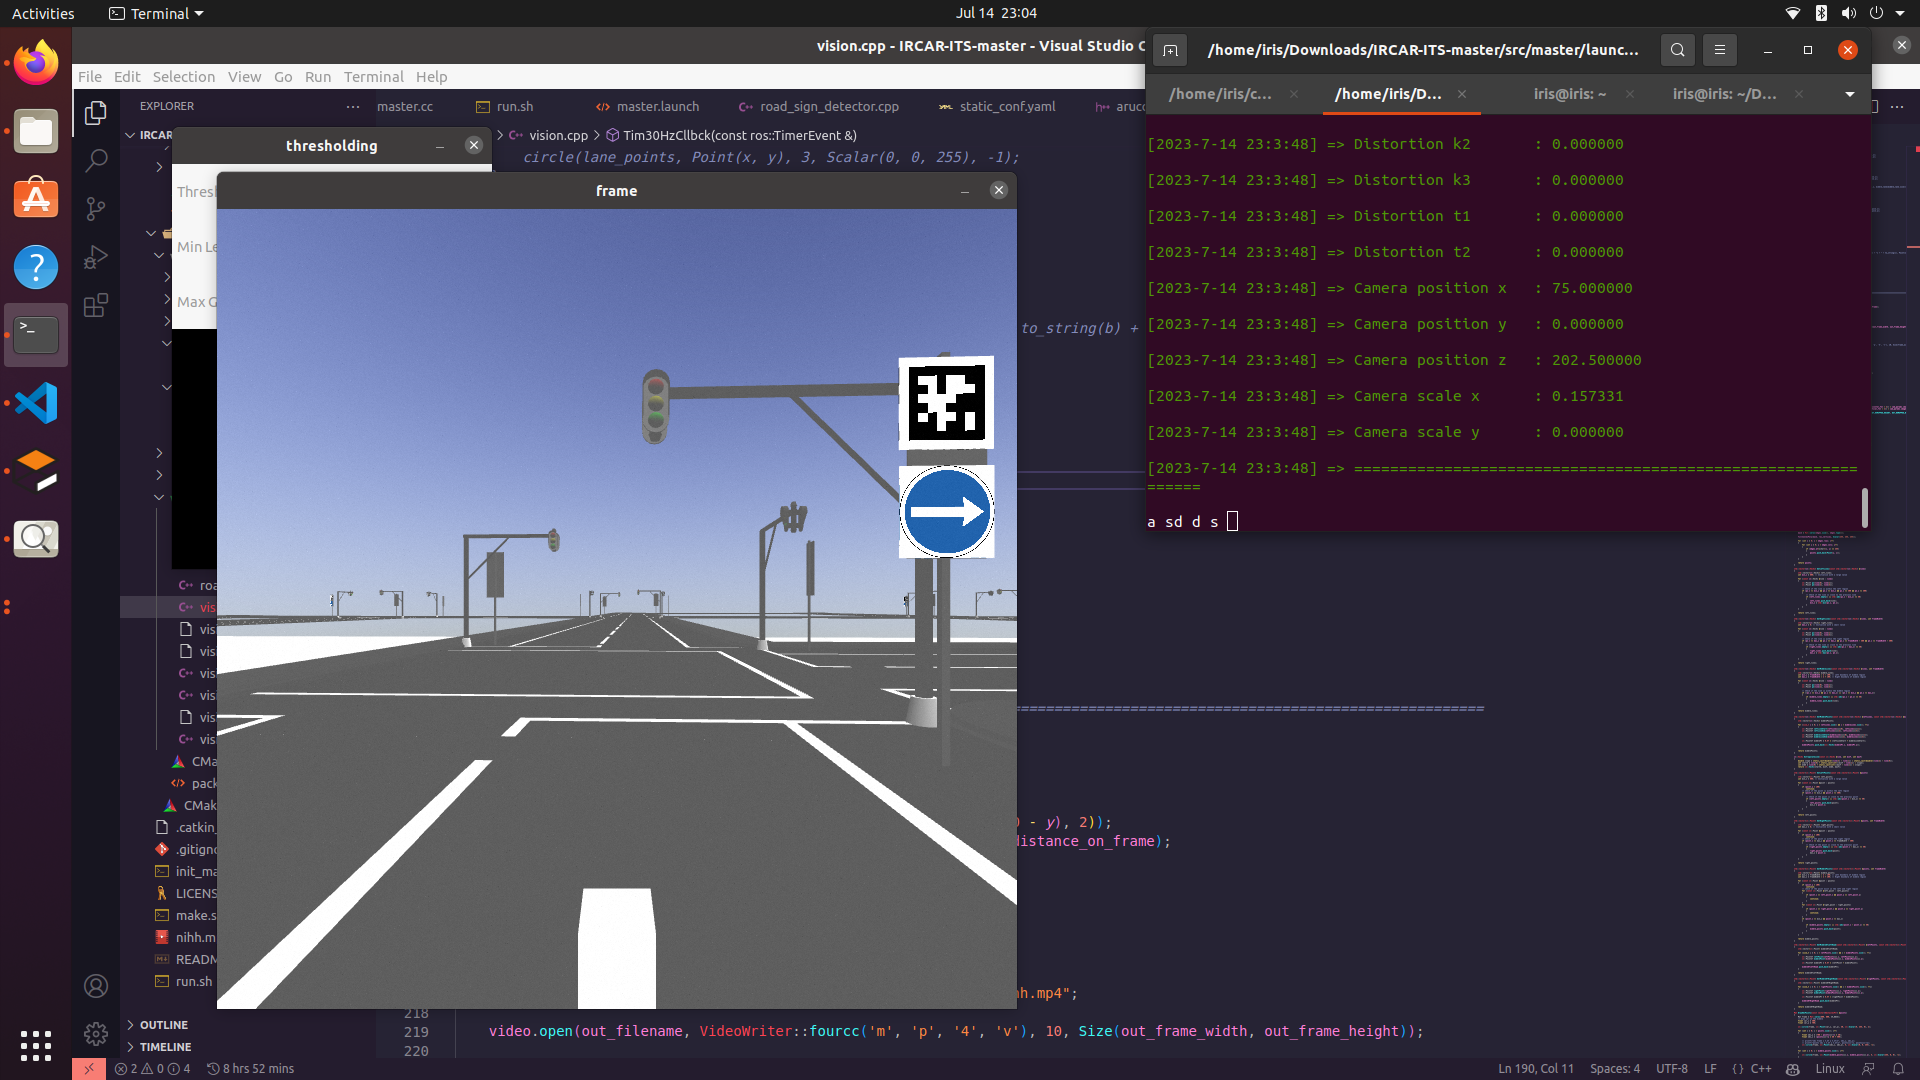Open the Extensions view
This screenshot has width=1920, height=1080.
click(96, 305)
